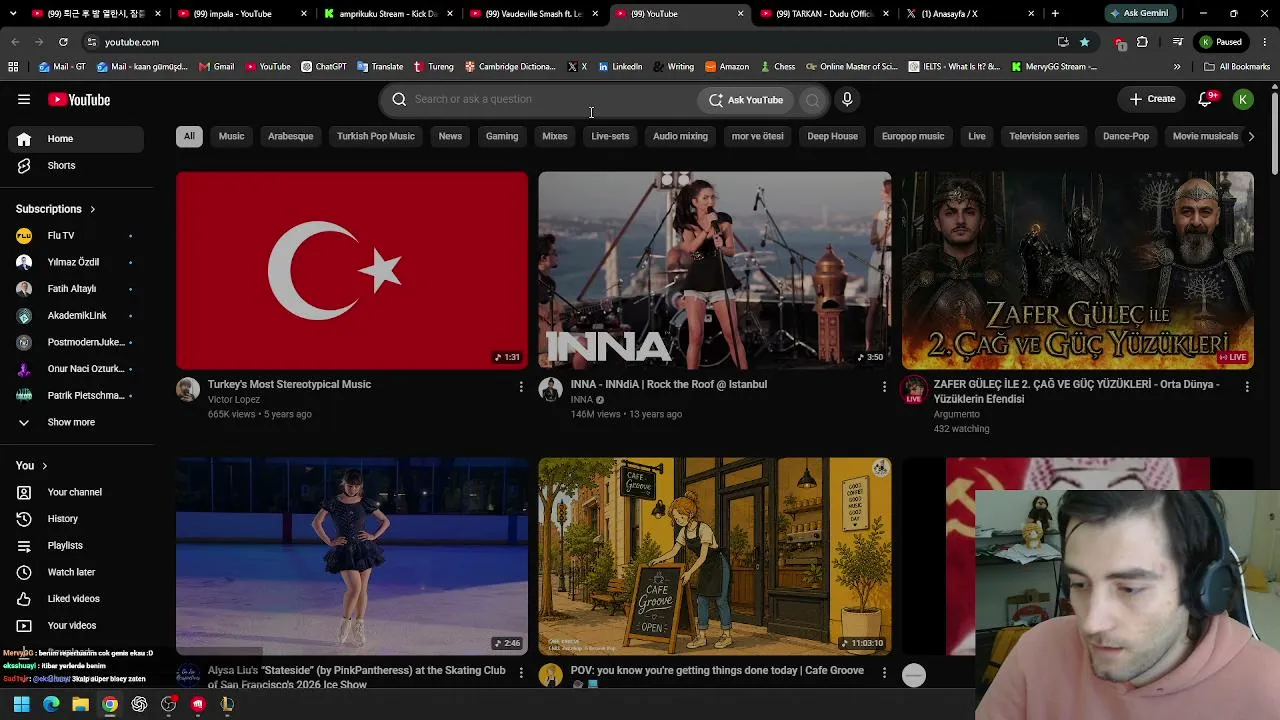The width and height of the screenshot is (1280, 720).
Task: Open the Chrome apps grid in bookmarks bar
Action: [x=13, y=67]
